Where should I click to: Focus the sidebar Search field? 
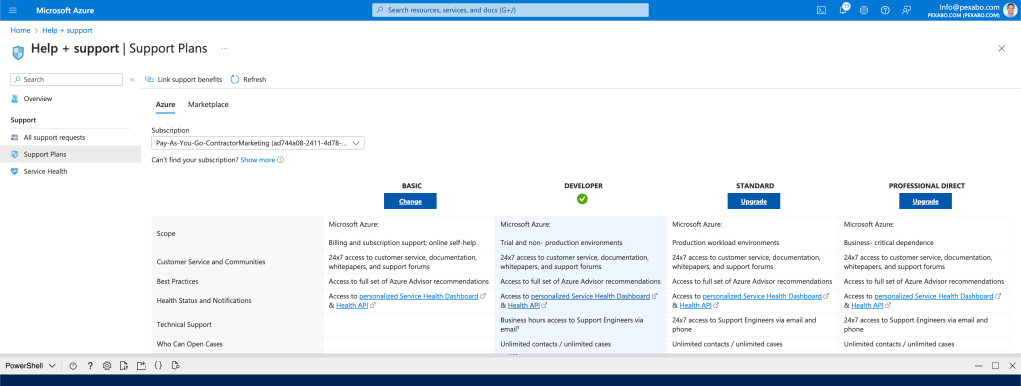pos(66,79)
